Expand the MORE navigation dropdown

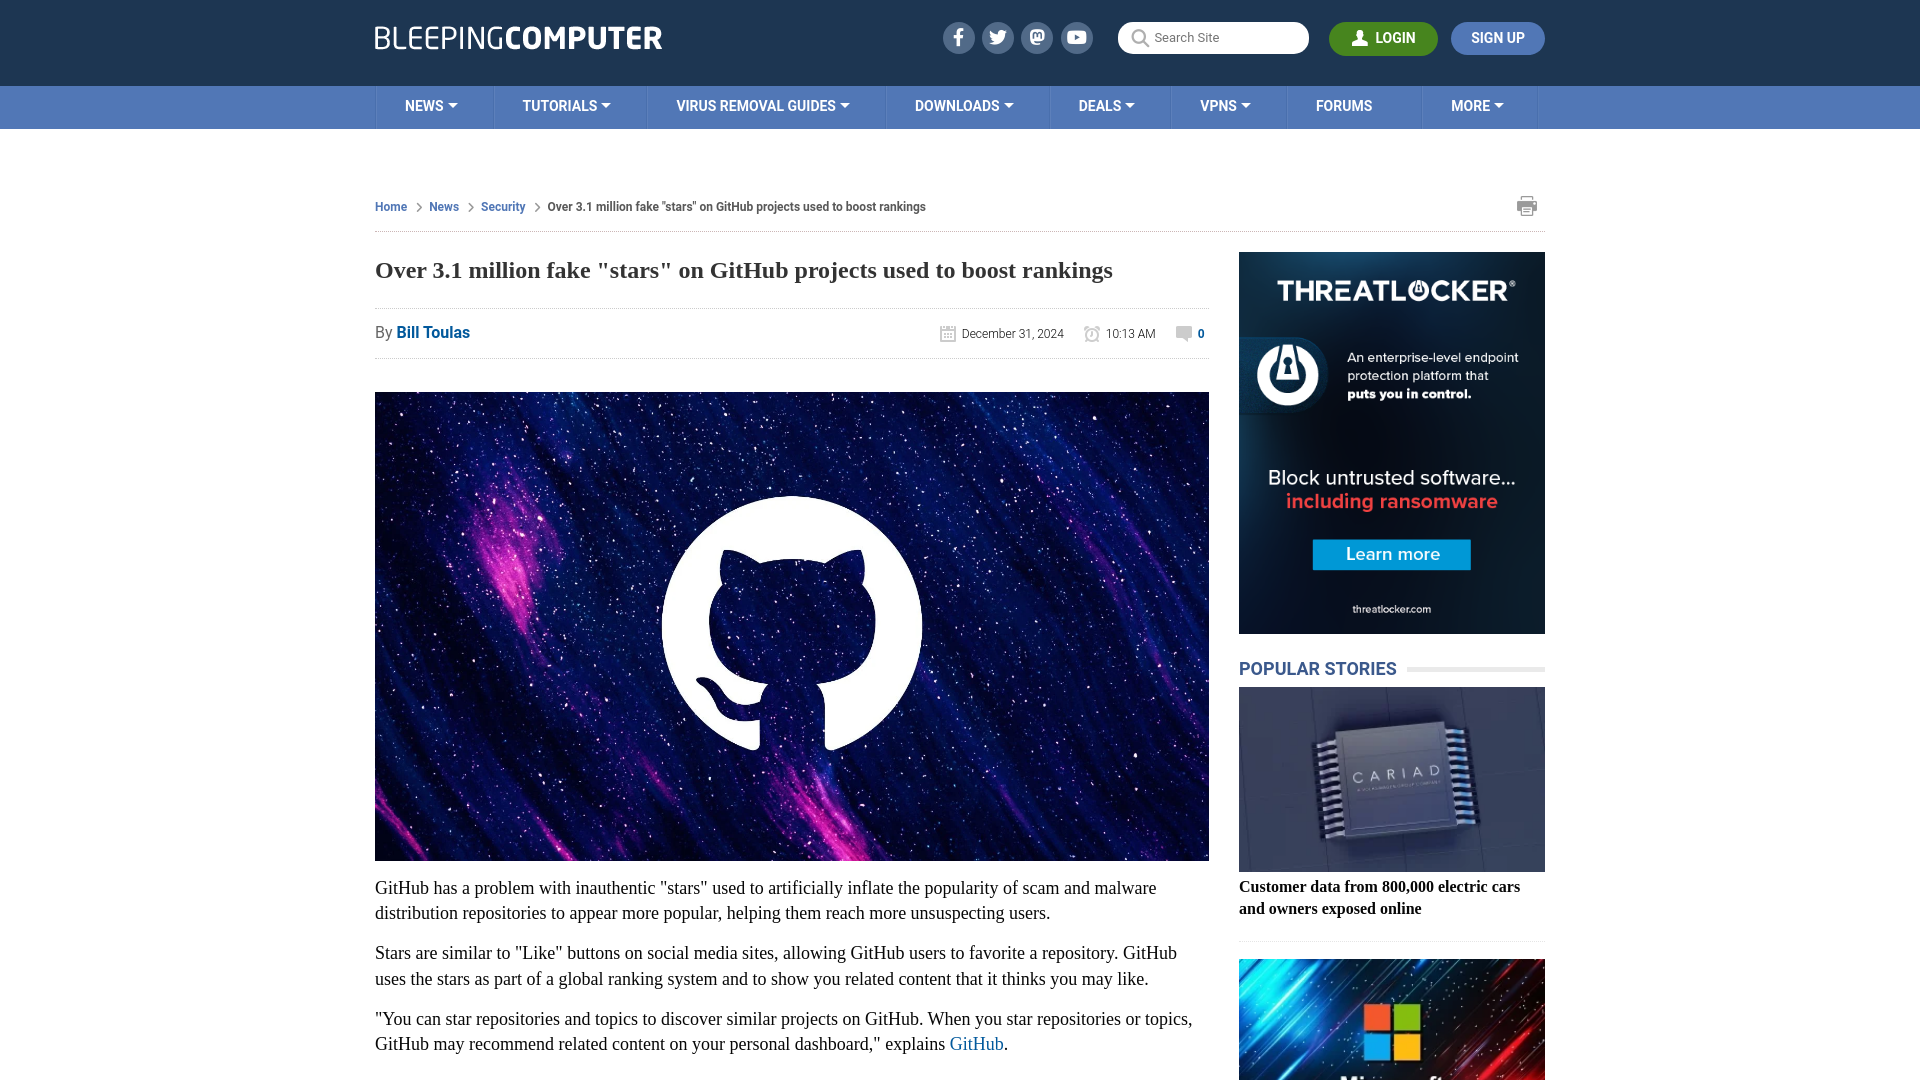pyautogui.click(x=1477, y=105)
